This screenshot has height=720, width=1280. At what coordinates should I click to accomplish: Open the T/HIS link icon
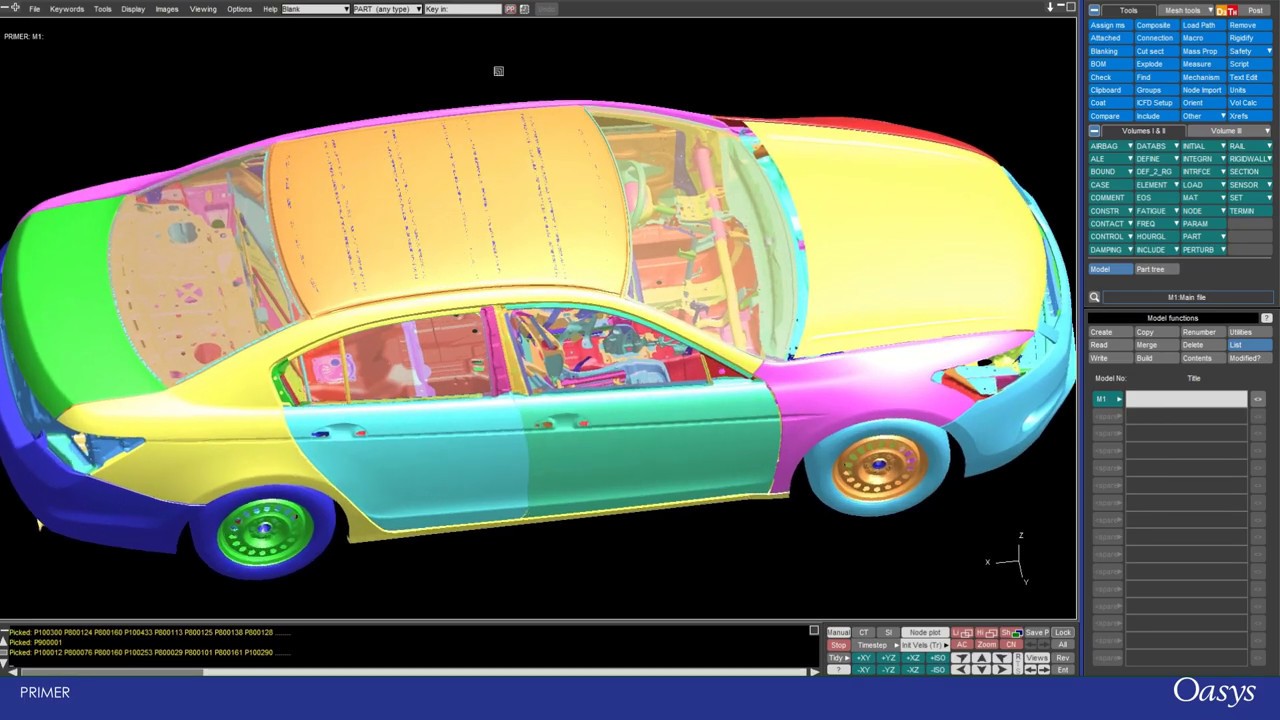tap(1232, 10)
